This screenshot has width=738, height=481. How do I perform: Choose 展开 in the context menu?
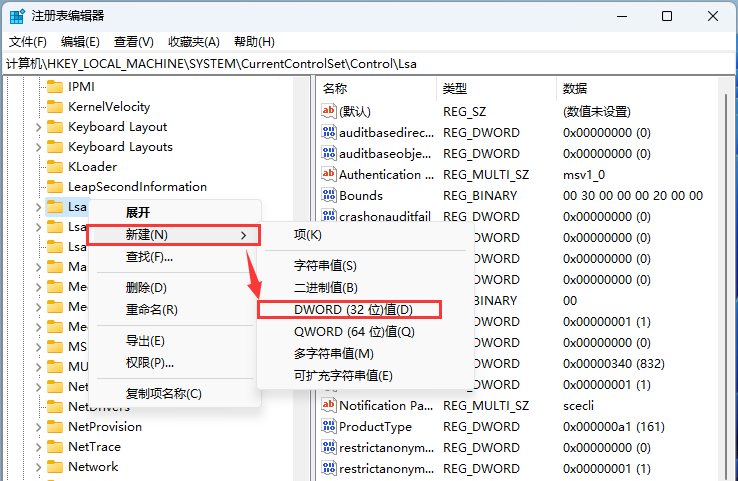coord(175,212)
